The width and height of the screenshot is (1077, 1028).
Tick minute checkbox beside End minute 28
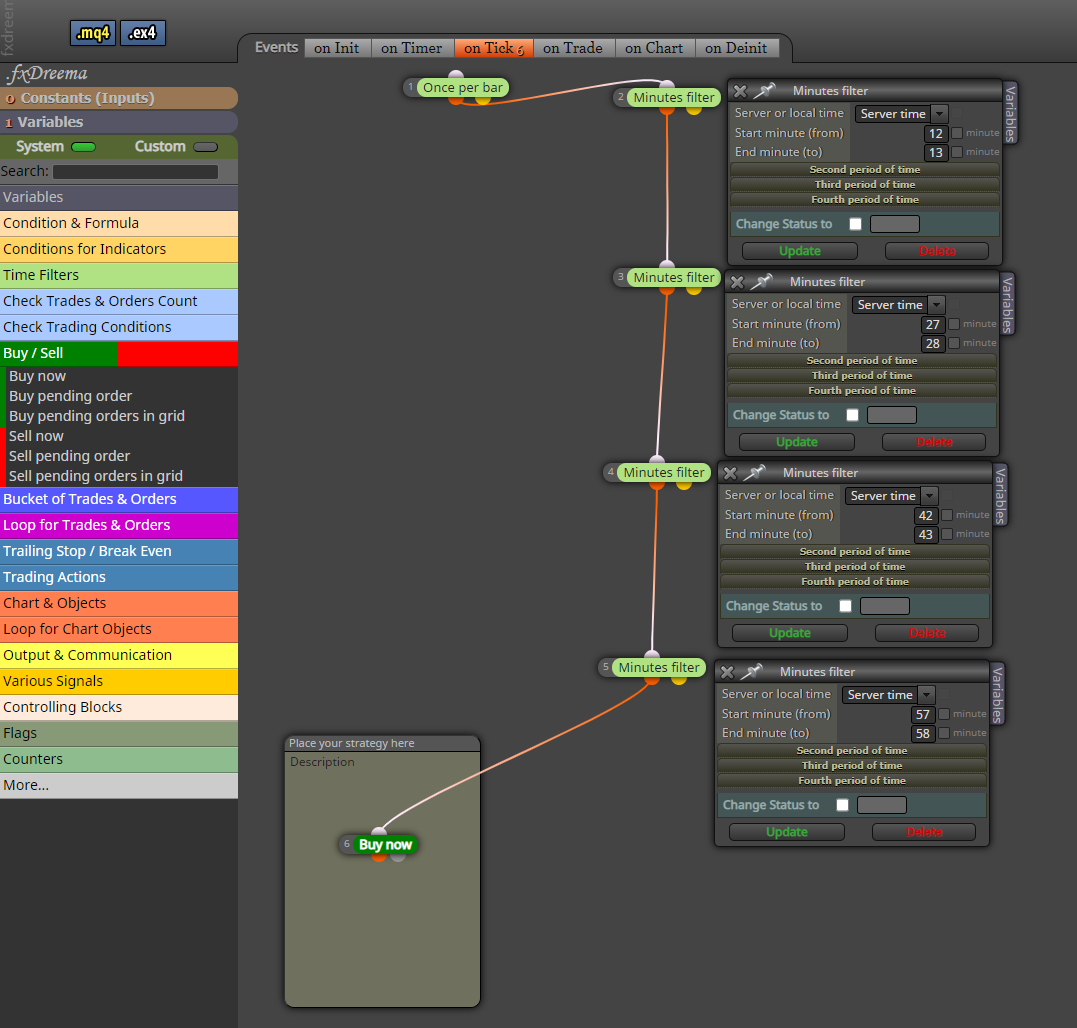coord(953,343)
